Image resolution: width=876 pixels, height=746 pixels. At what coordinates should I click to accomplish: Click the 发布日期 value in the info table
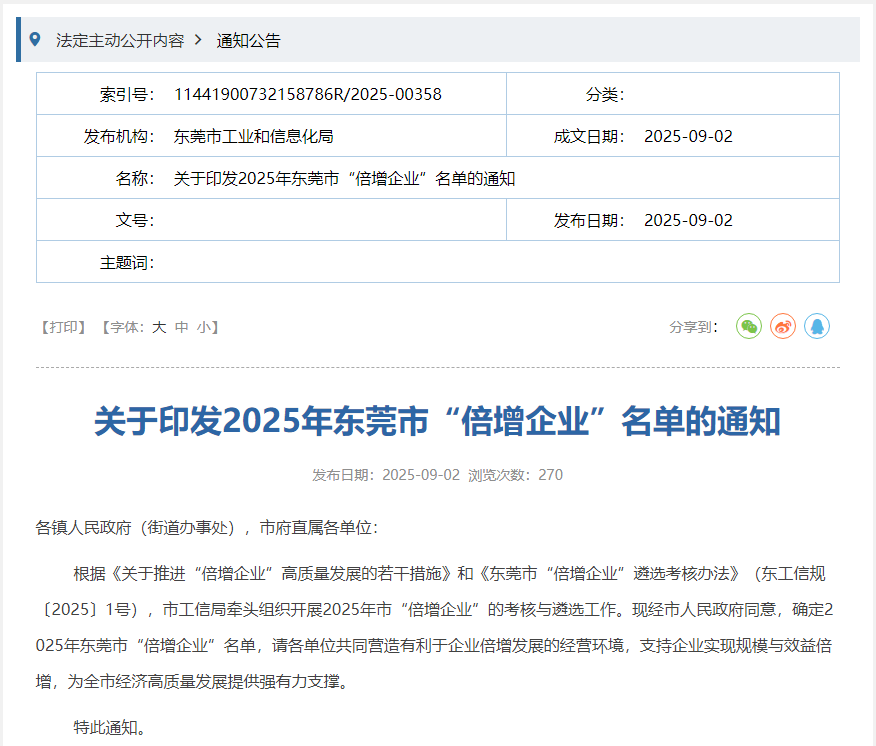688,220
